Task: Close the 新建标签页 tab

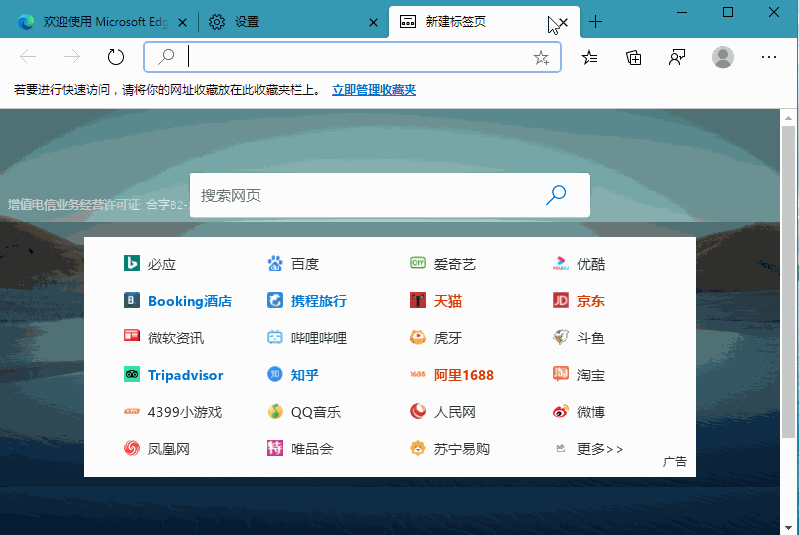Action: [563, 22]
